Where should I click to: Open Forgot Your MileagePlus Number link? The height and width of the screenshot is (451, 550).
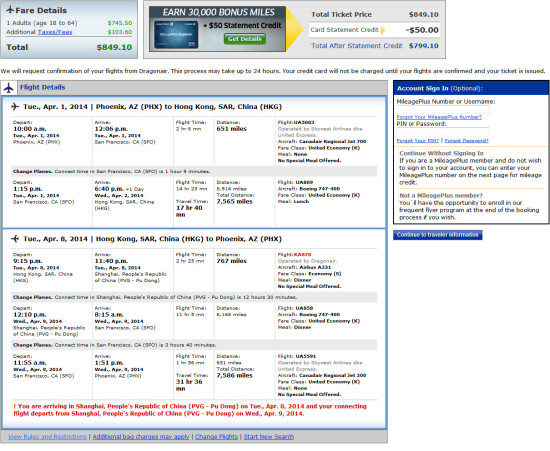(439, 117)
